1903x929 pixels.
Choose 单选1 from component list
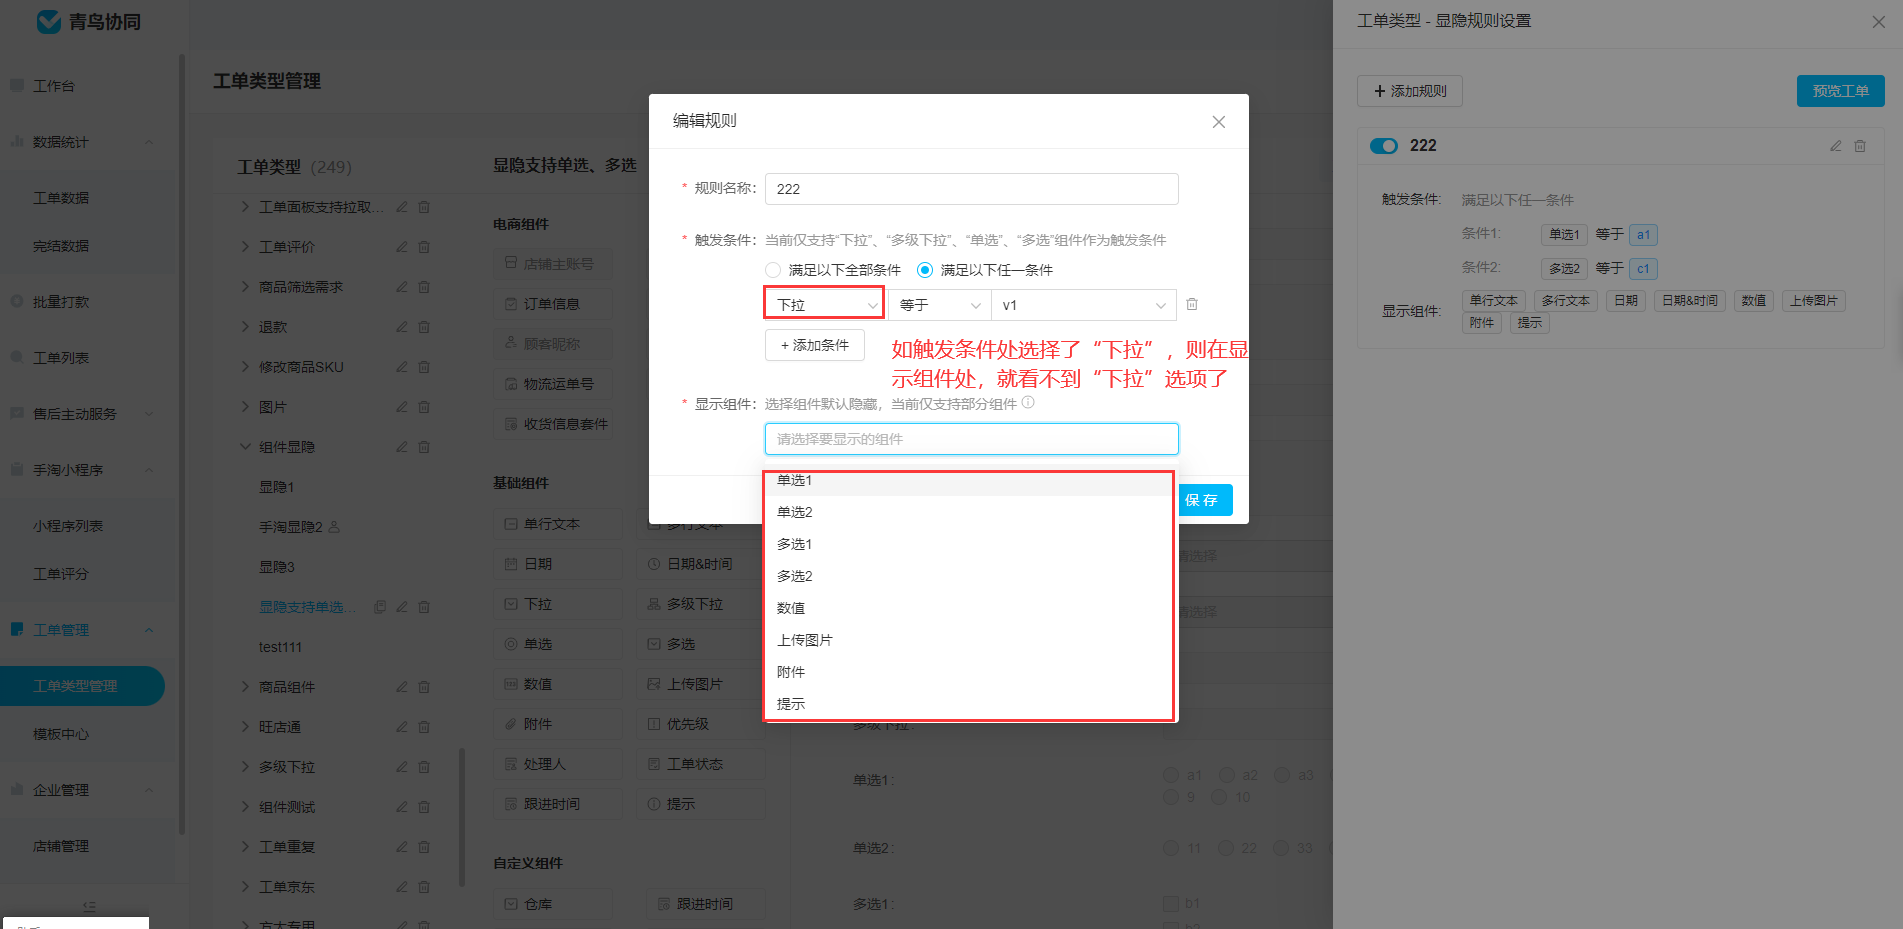point(971,481)
